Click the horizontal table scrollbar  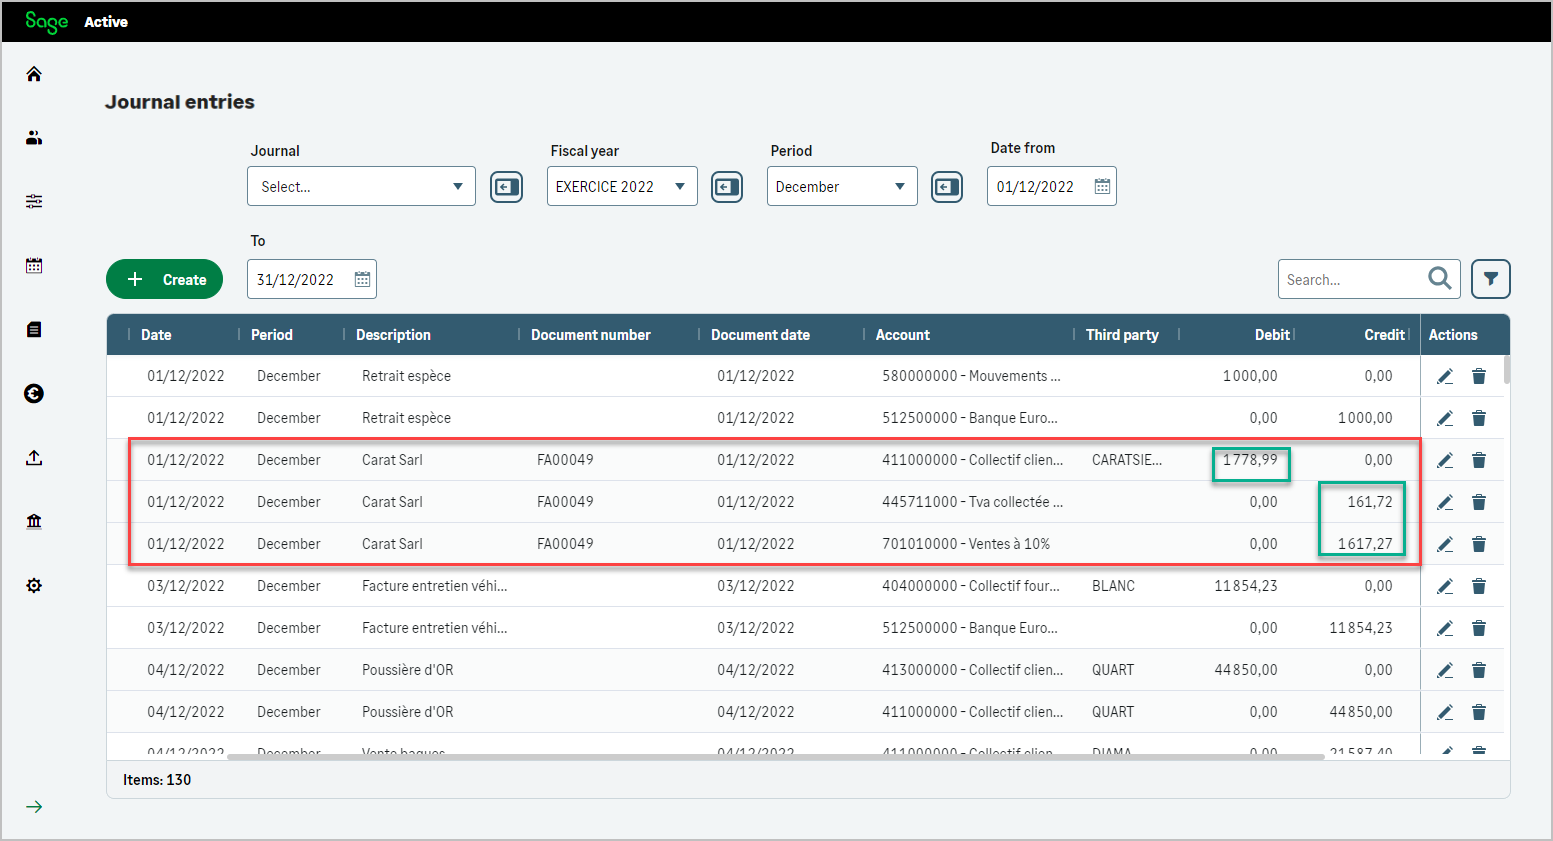776,757
